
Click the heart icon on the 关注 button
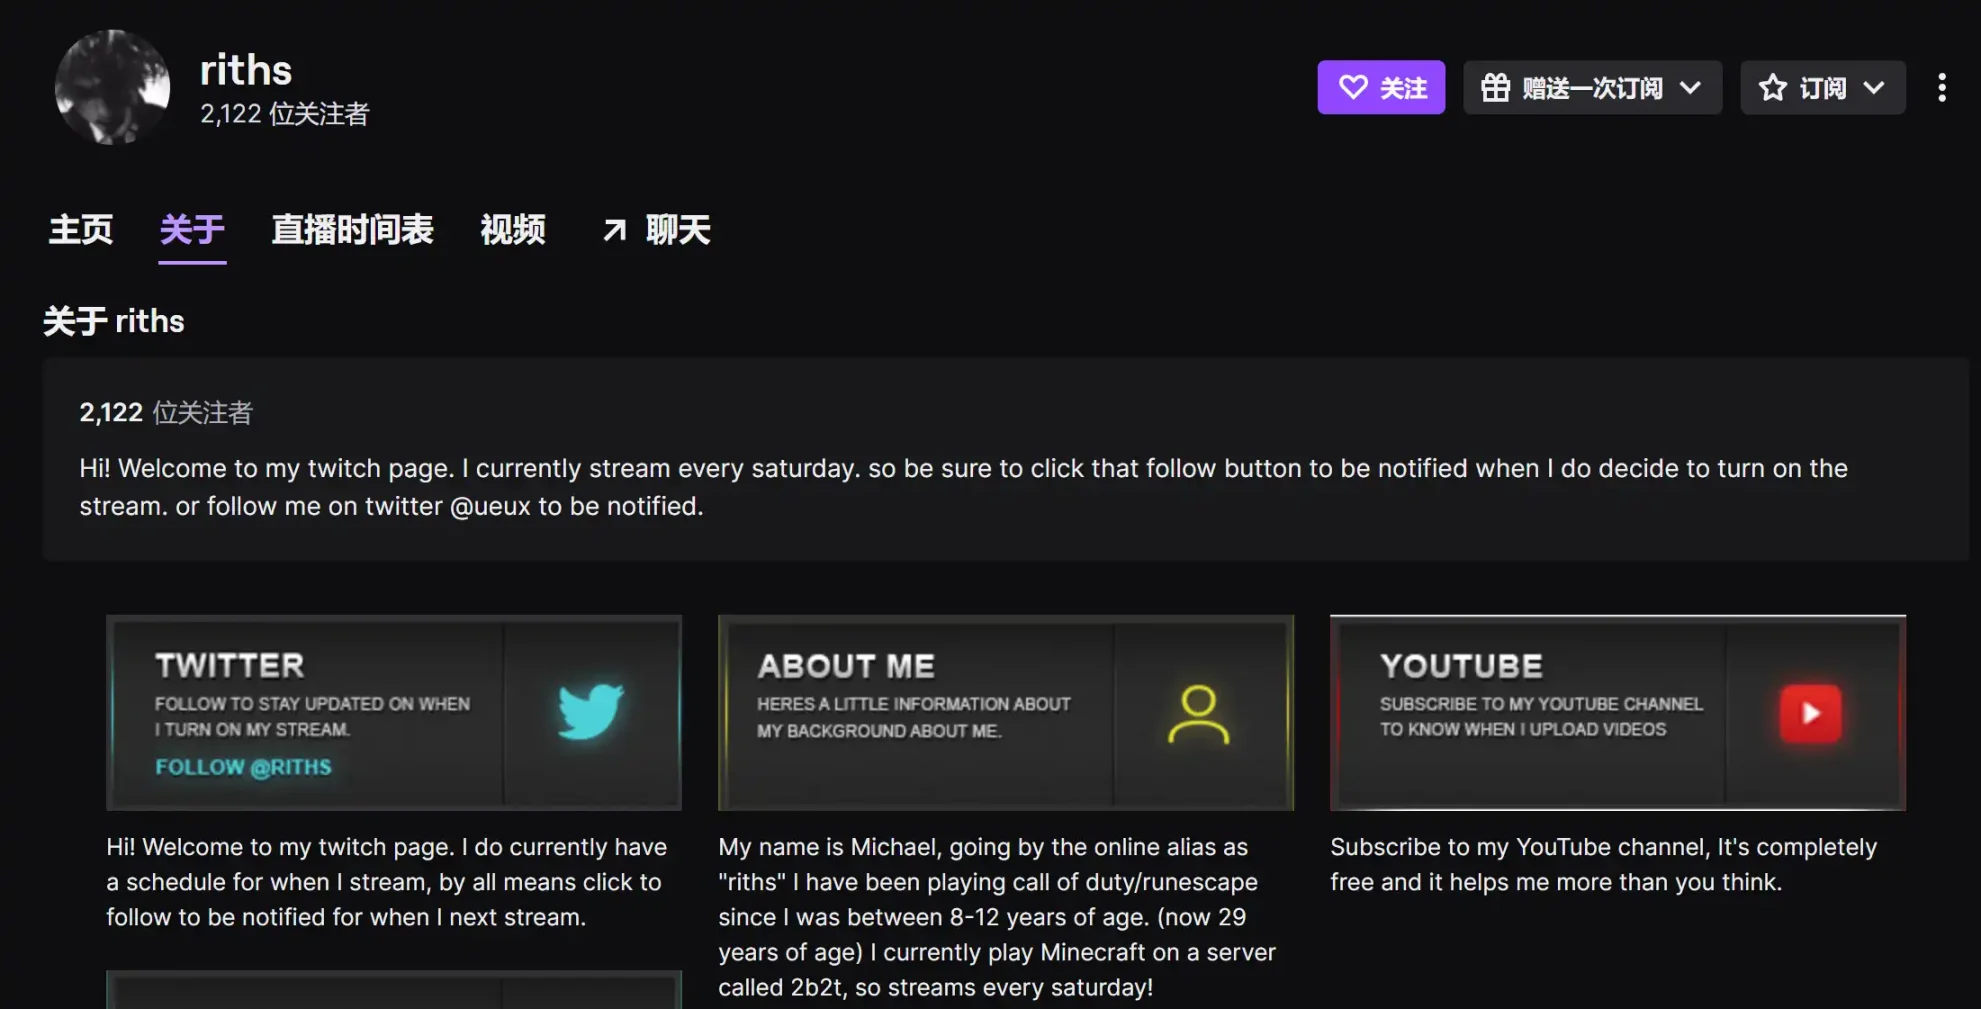(1354, 88)
